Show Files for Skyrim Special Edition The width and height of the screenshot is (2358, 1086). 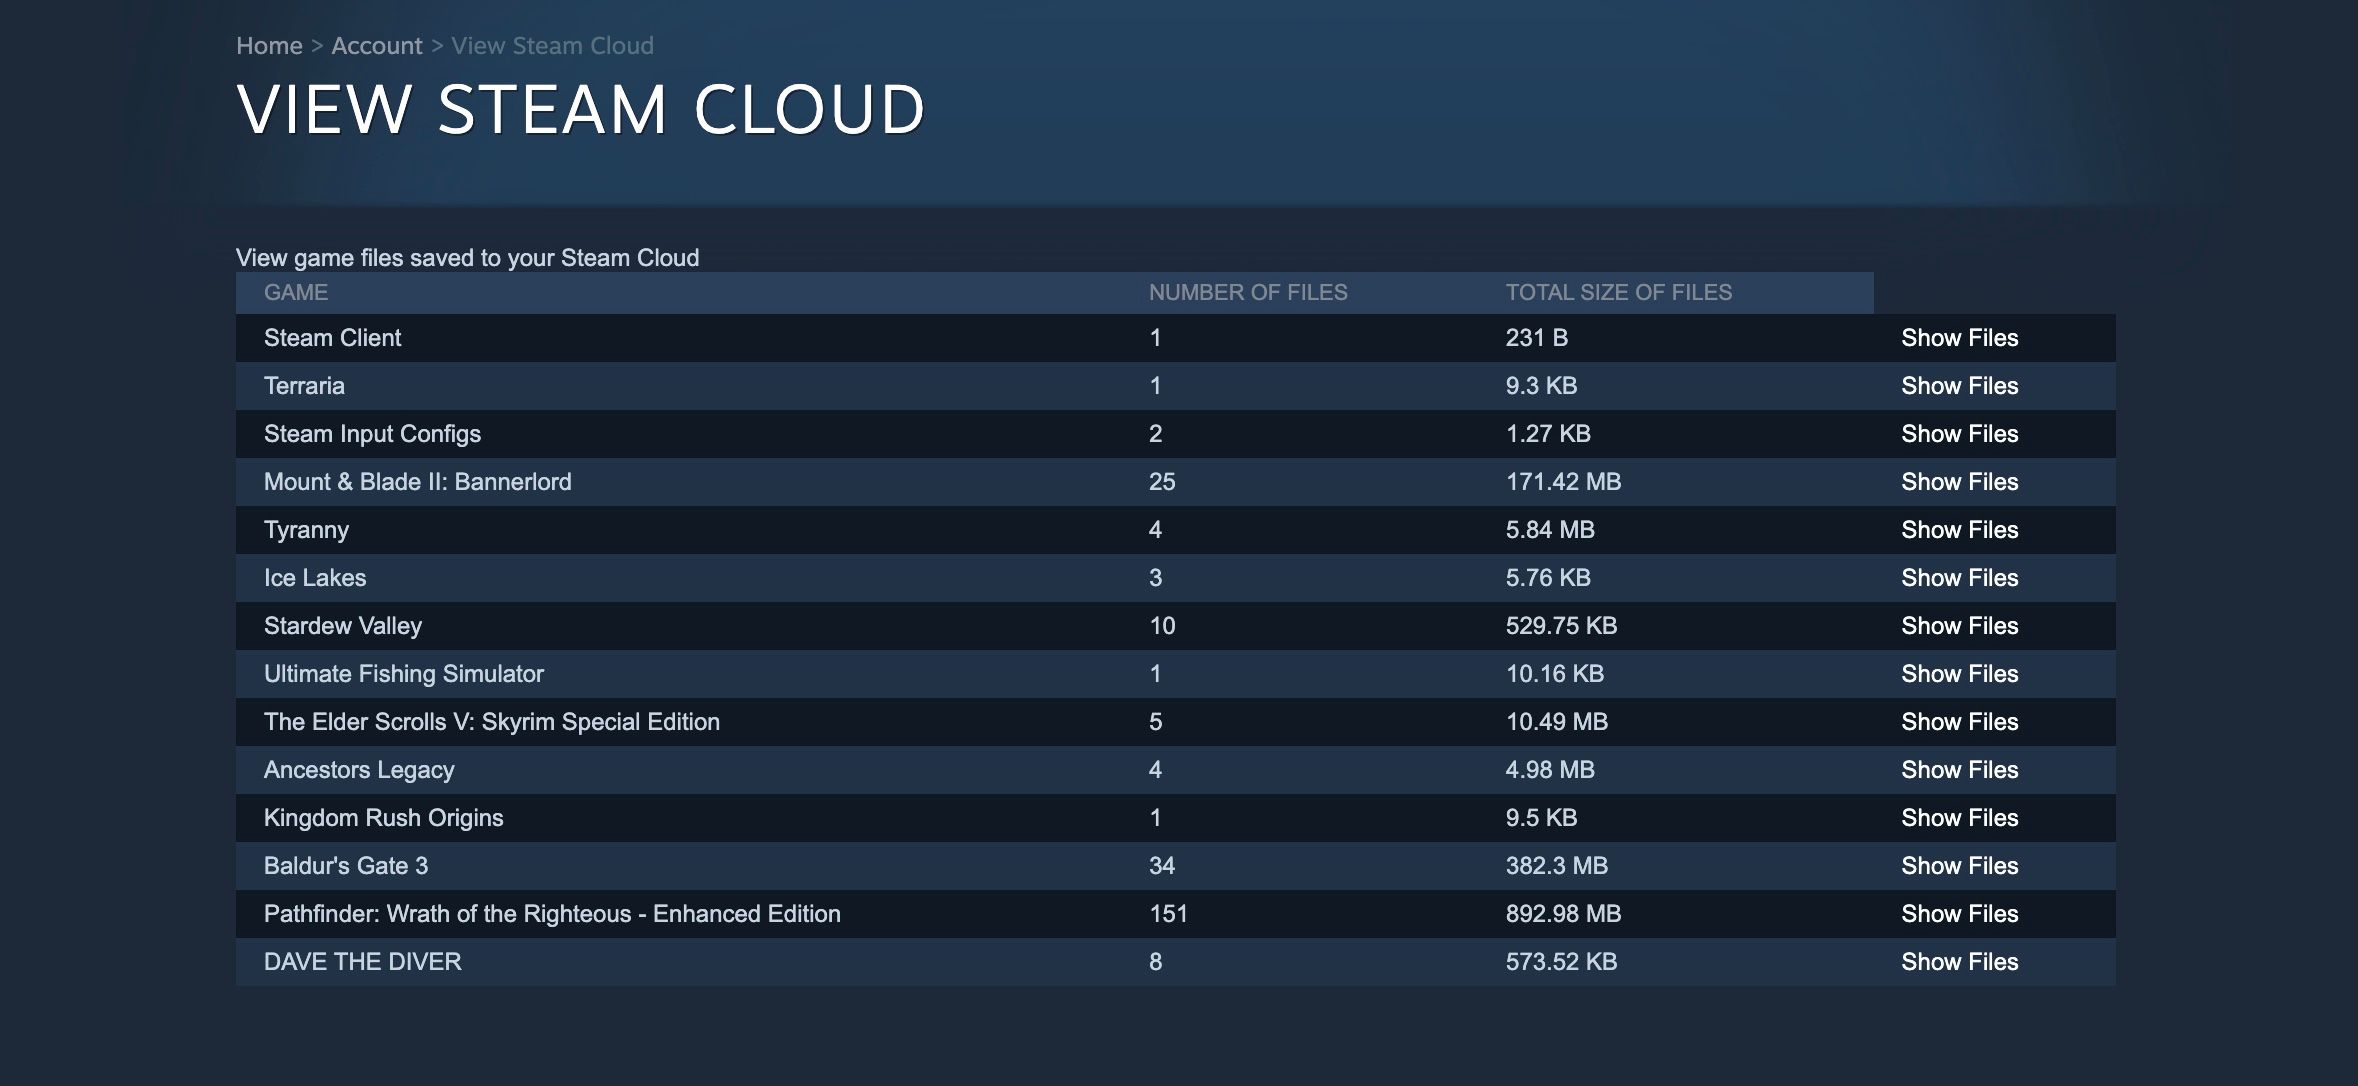point(1959,722)
